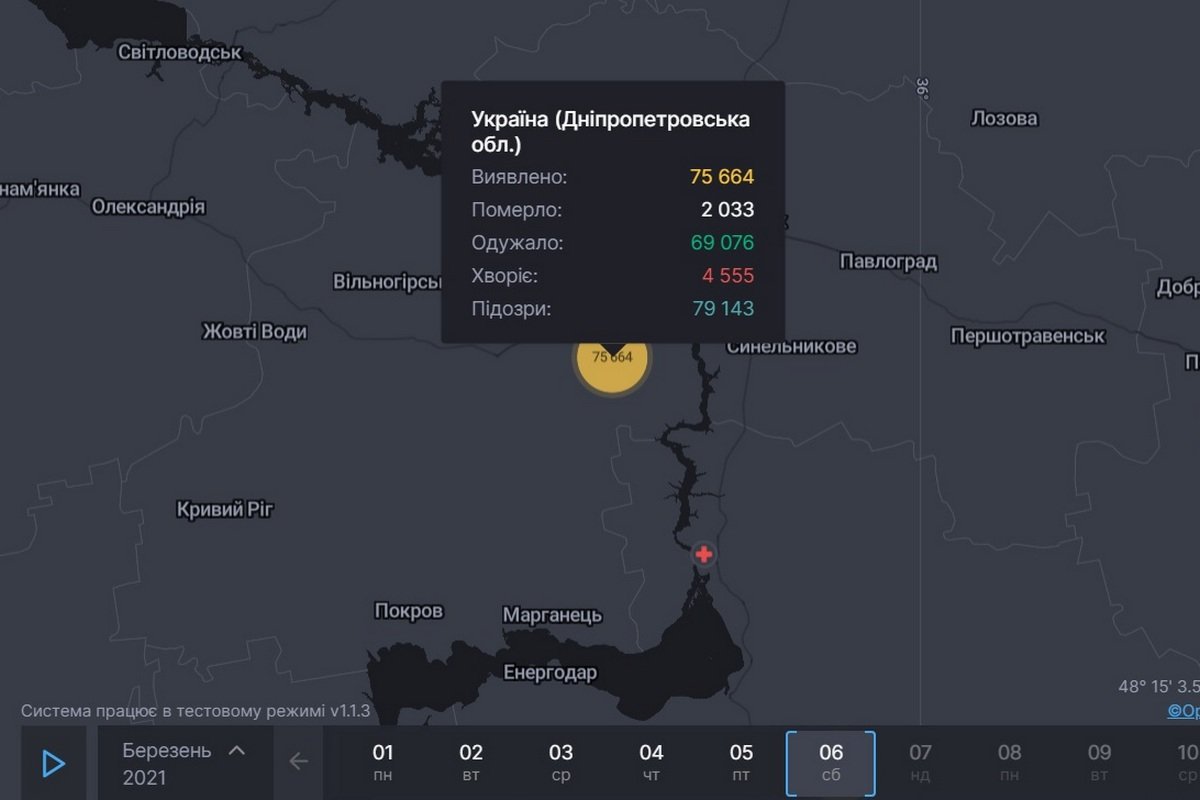The image size is (1200, 800).
Task: Click the highlighted date 06 сб
Action: click(x=830, y=762)
